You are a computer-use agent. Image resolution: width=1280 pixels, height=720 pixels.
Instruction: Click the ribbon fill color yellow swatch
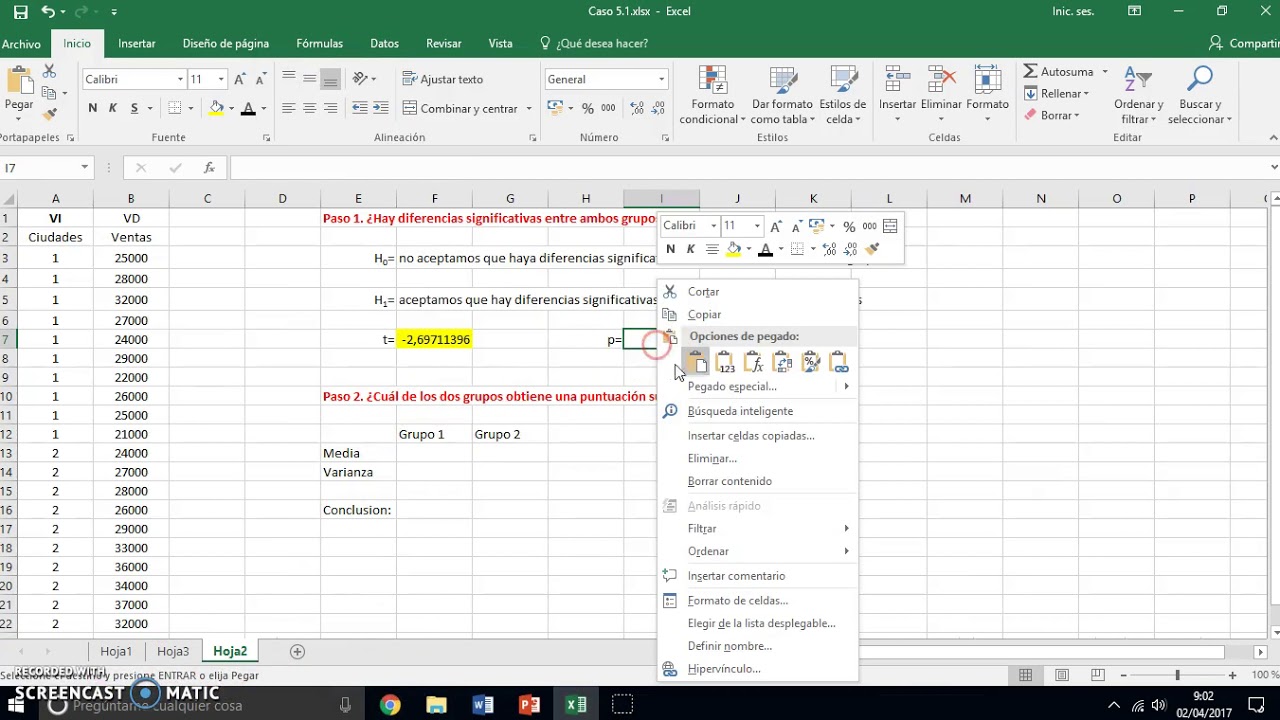coord(216,108)
